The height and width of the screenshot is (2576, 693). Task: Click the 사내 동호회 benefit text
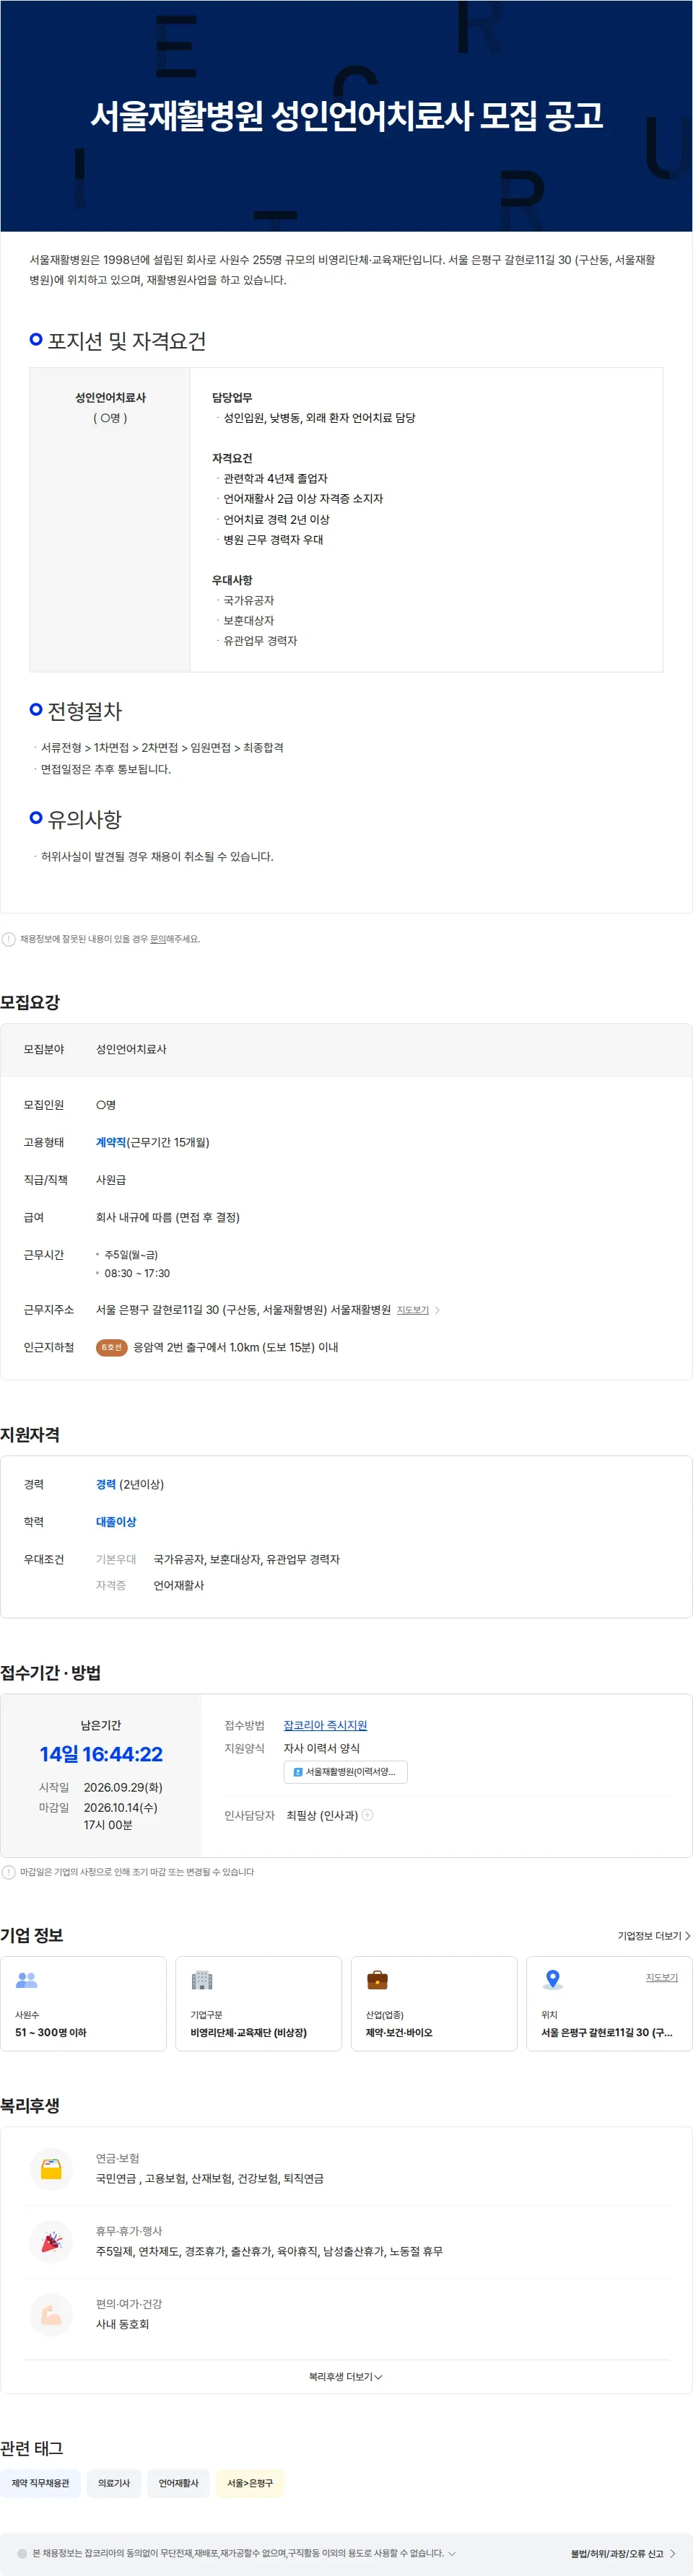(122, 2324)
